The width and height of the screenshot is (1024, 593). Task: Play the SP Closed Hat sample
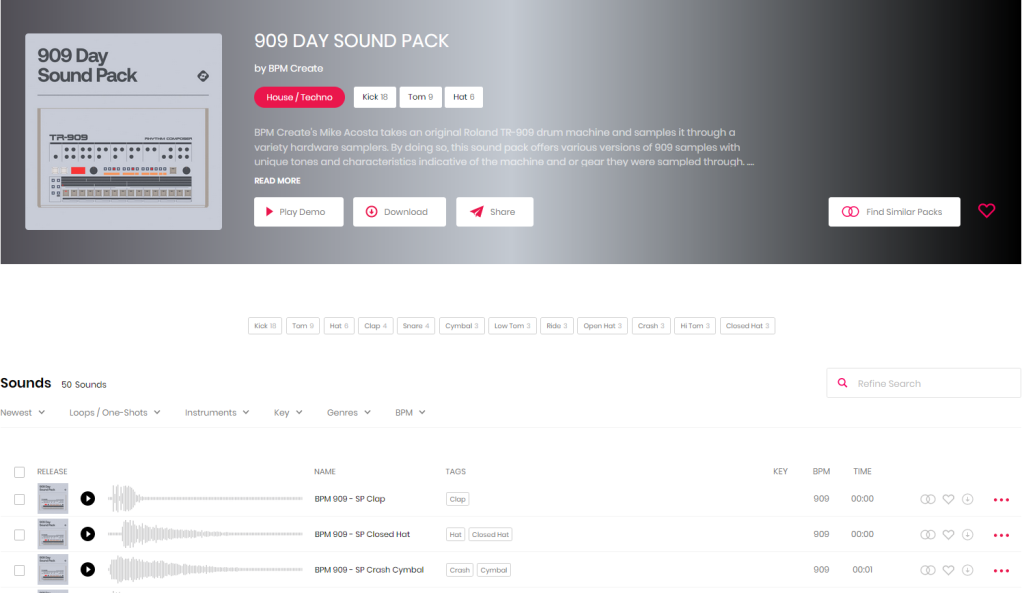coord(88,534)
